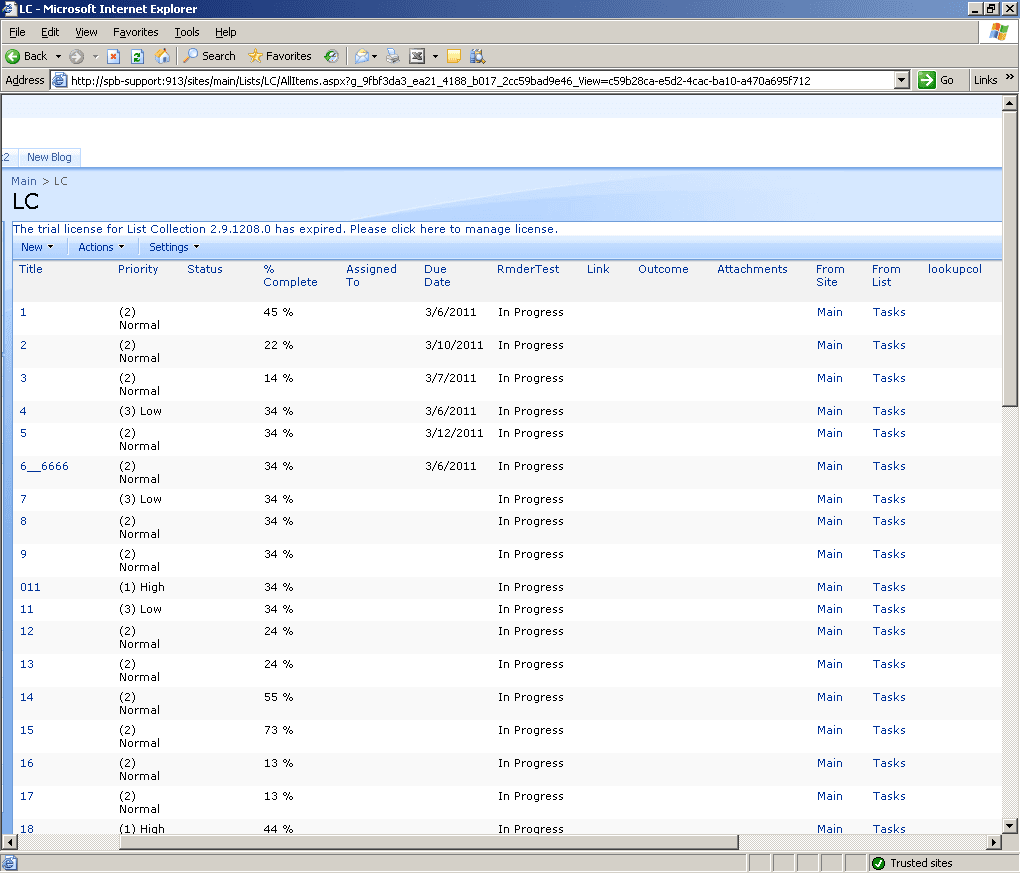Open the Help menu
The height and width of the screenshot is (873, 1020).
226,32
